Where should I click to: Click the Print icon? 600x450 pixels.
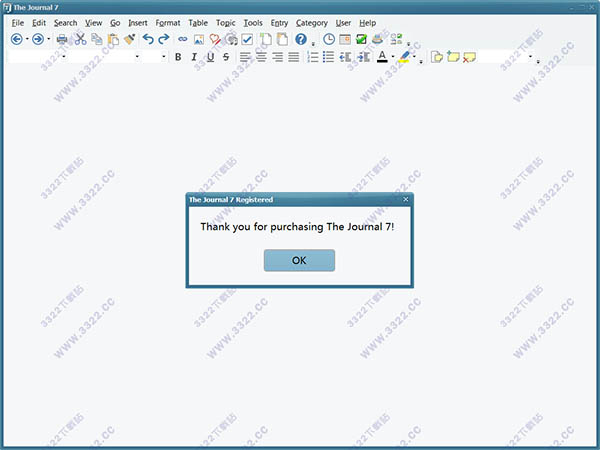[x=62, y=39]
